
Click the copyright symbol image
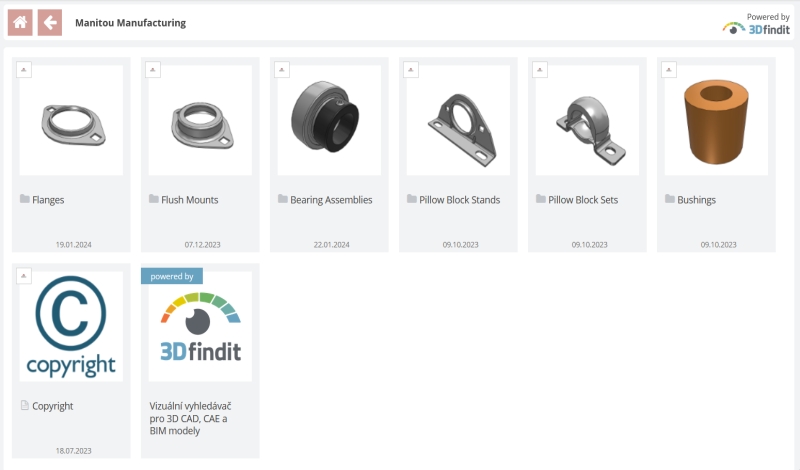71,326
